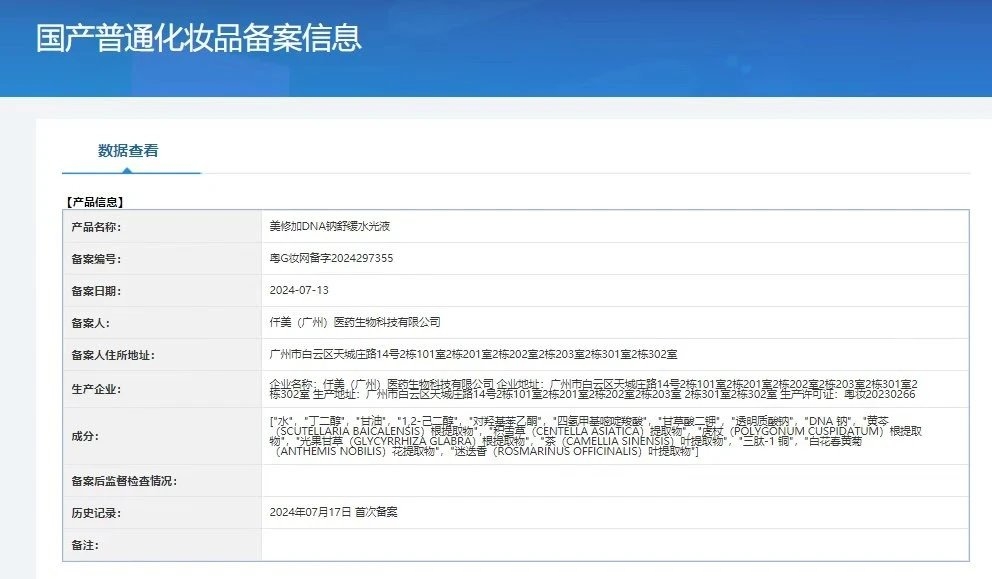Click the 备案后监督检查情况 row label
This screenshot has height=579, width=992.
click(x=124, y=481)
